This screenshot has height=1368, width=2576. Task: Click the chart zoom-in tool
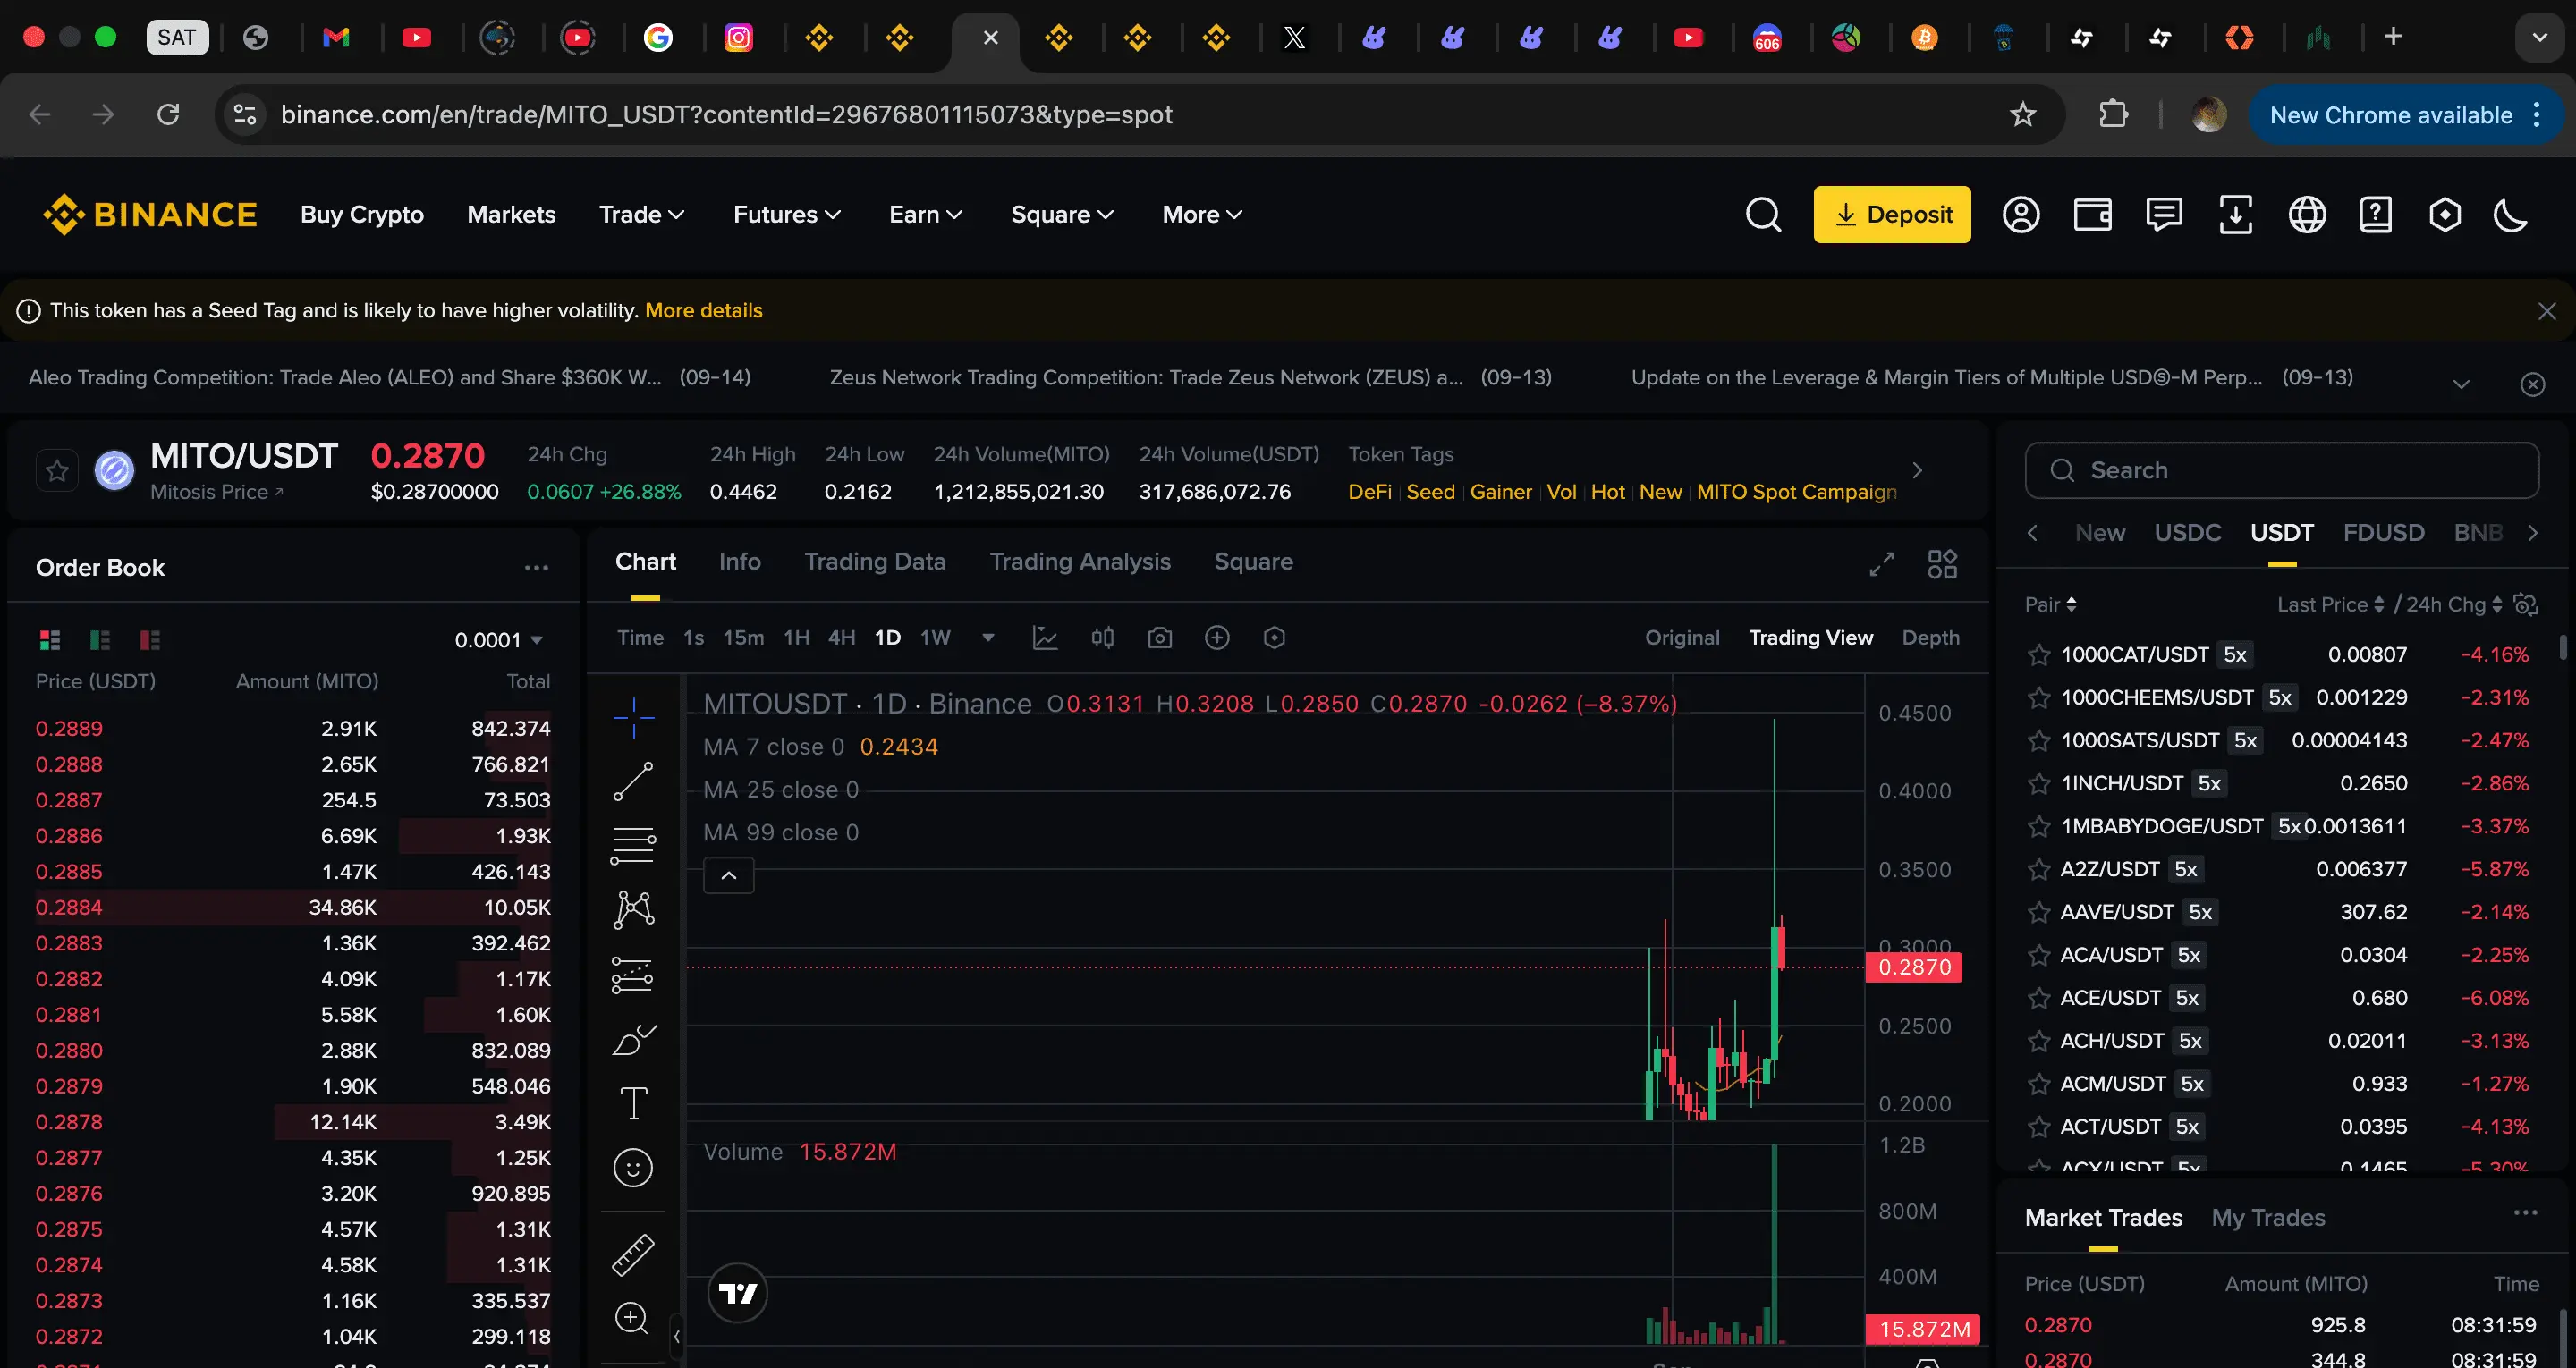coord(632,1318)
